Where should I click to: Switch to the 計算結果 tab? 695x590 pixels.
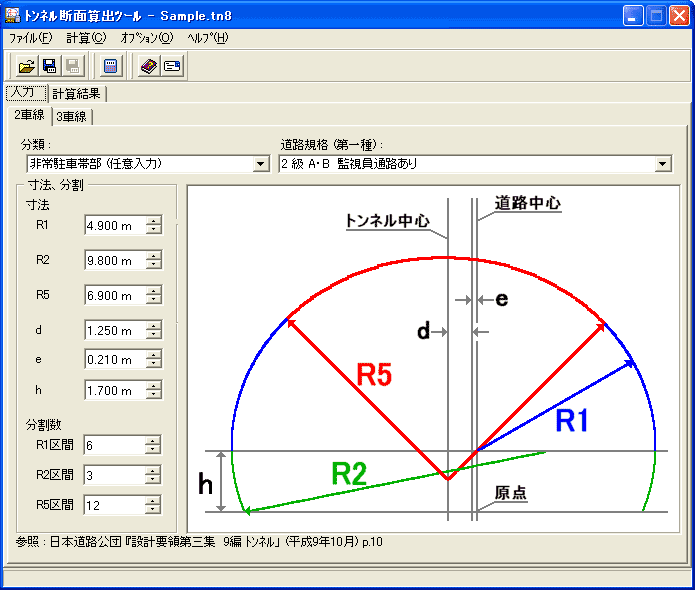pyautogui.click(x=77, y=94)
